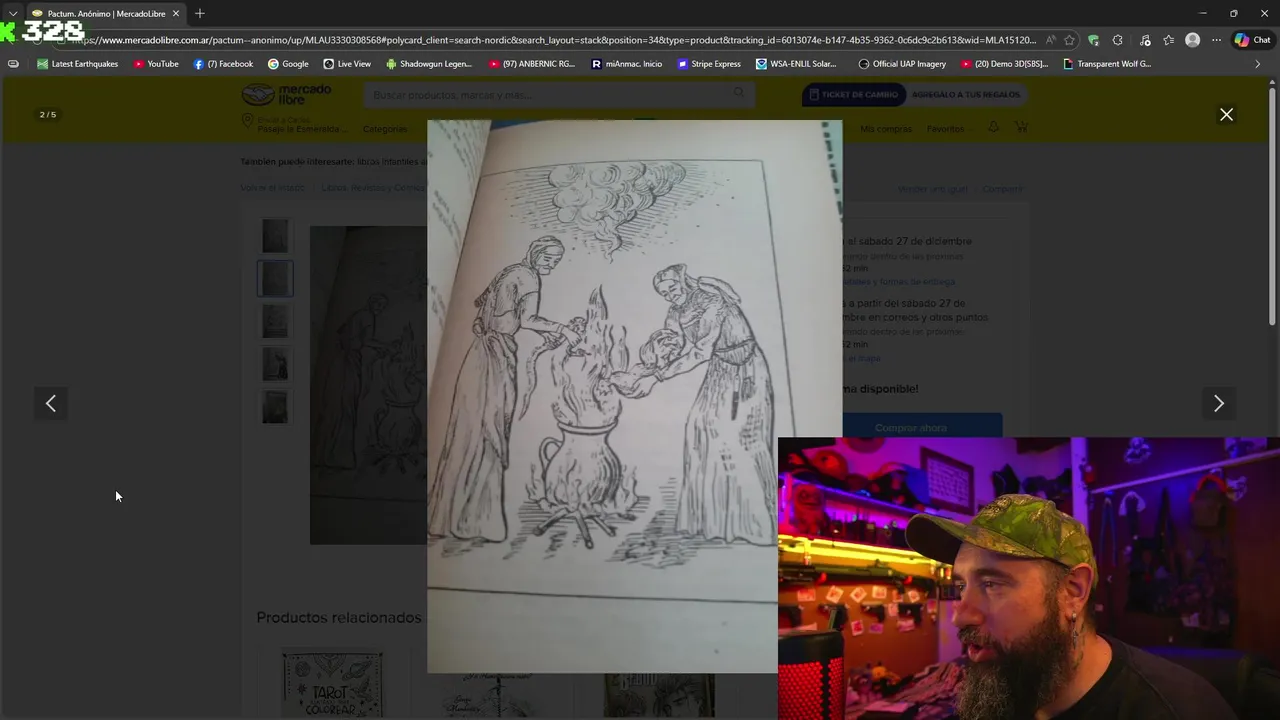Select the fourth product thumbnail
The width and height of the screenshot is (1280, 720).
(275, 365)
